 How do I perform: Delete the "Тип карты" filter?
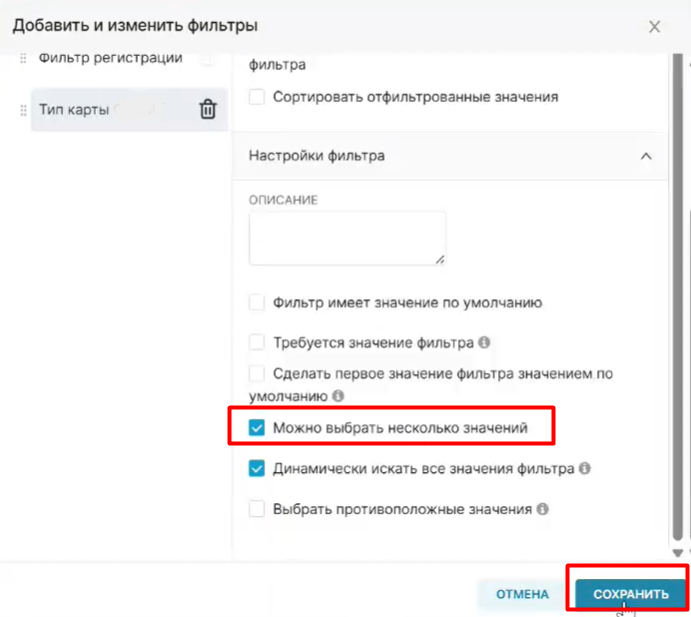tap(207, 110)
